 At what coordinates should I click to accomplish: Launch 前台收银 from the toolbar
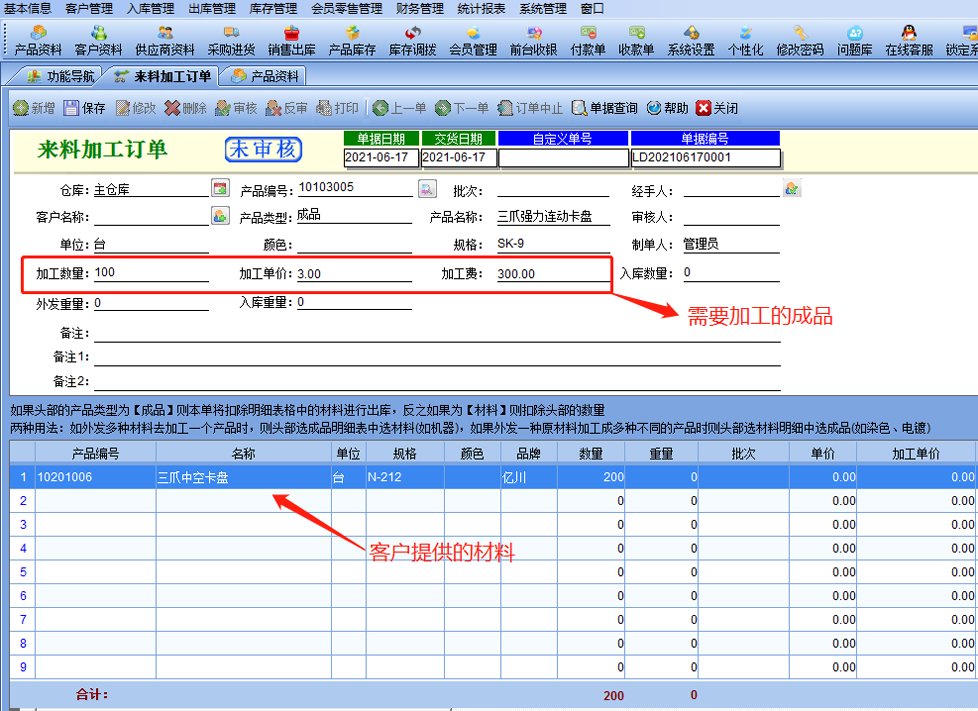(533, 41)
